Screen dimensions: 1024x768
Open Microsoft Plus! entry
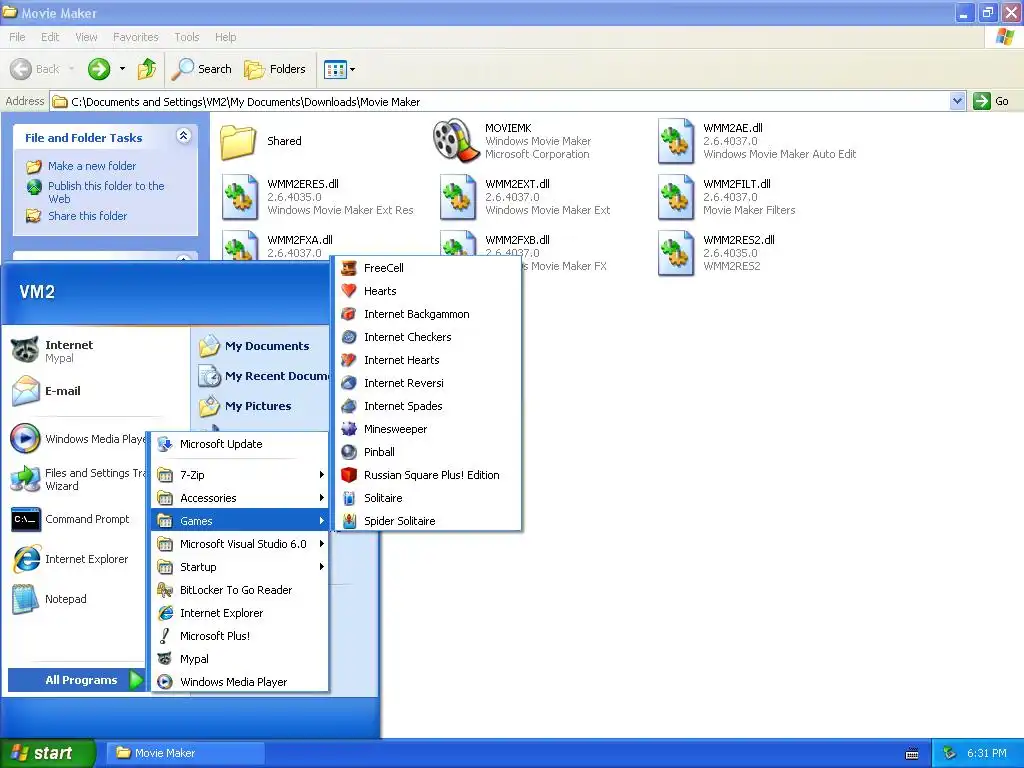pos(240,636)
